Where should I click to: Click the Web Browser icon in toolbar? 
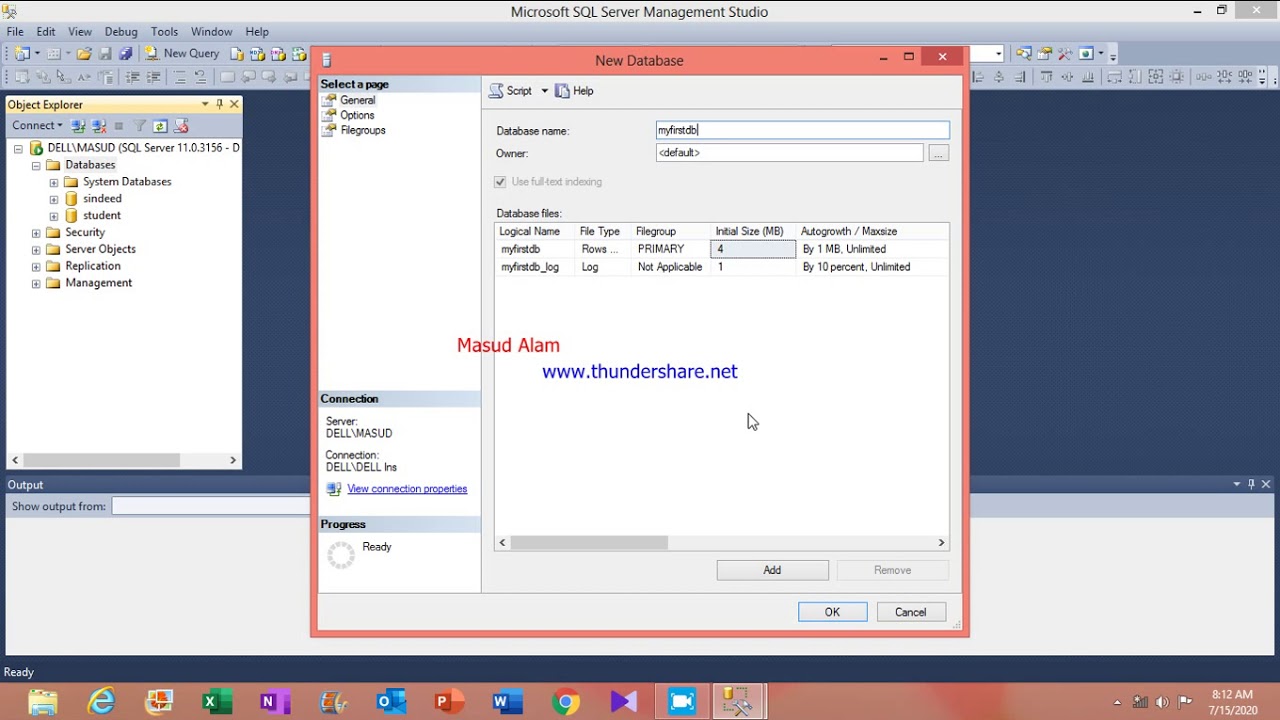coord(1086,53)
